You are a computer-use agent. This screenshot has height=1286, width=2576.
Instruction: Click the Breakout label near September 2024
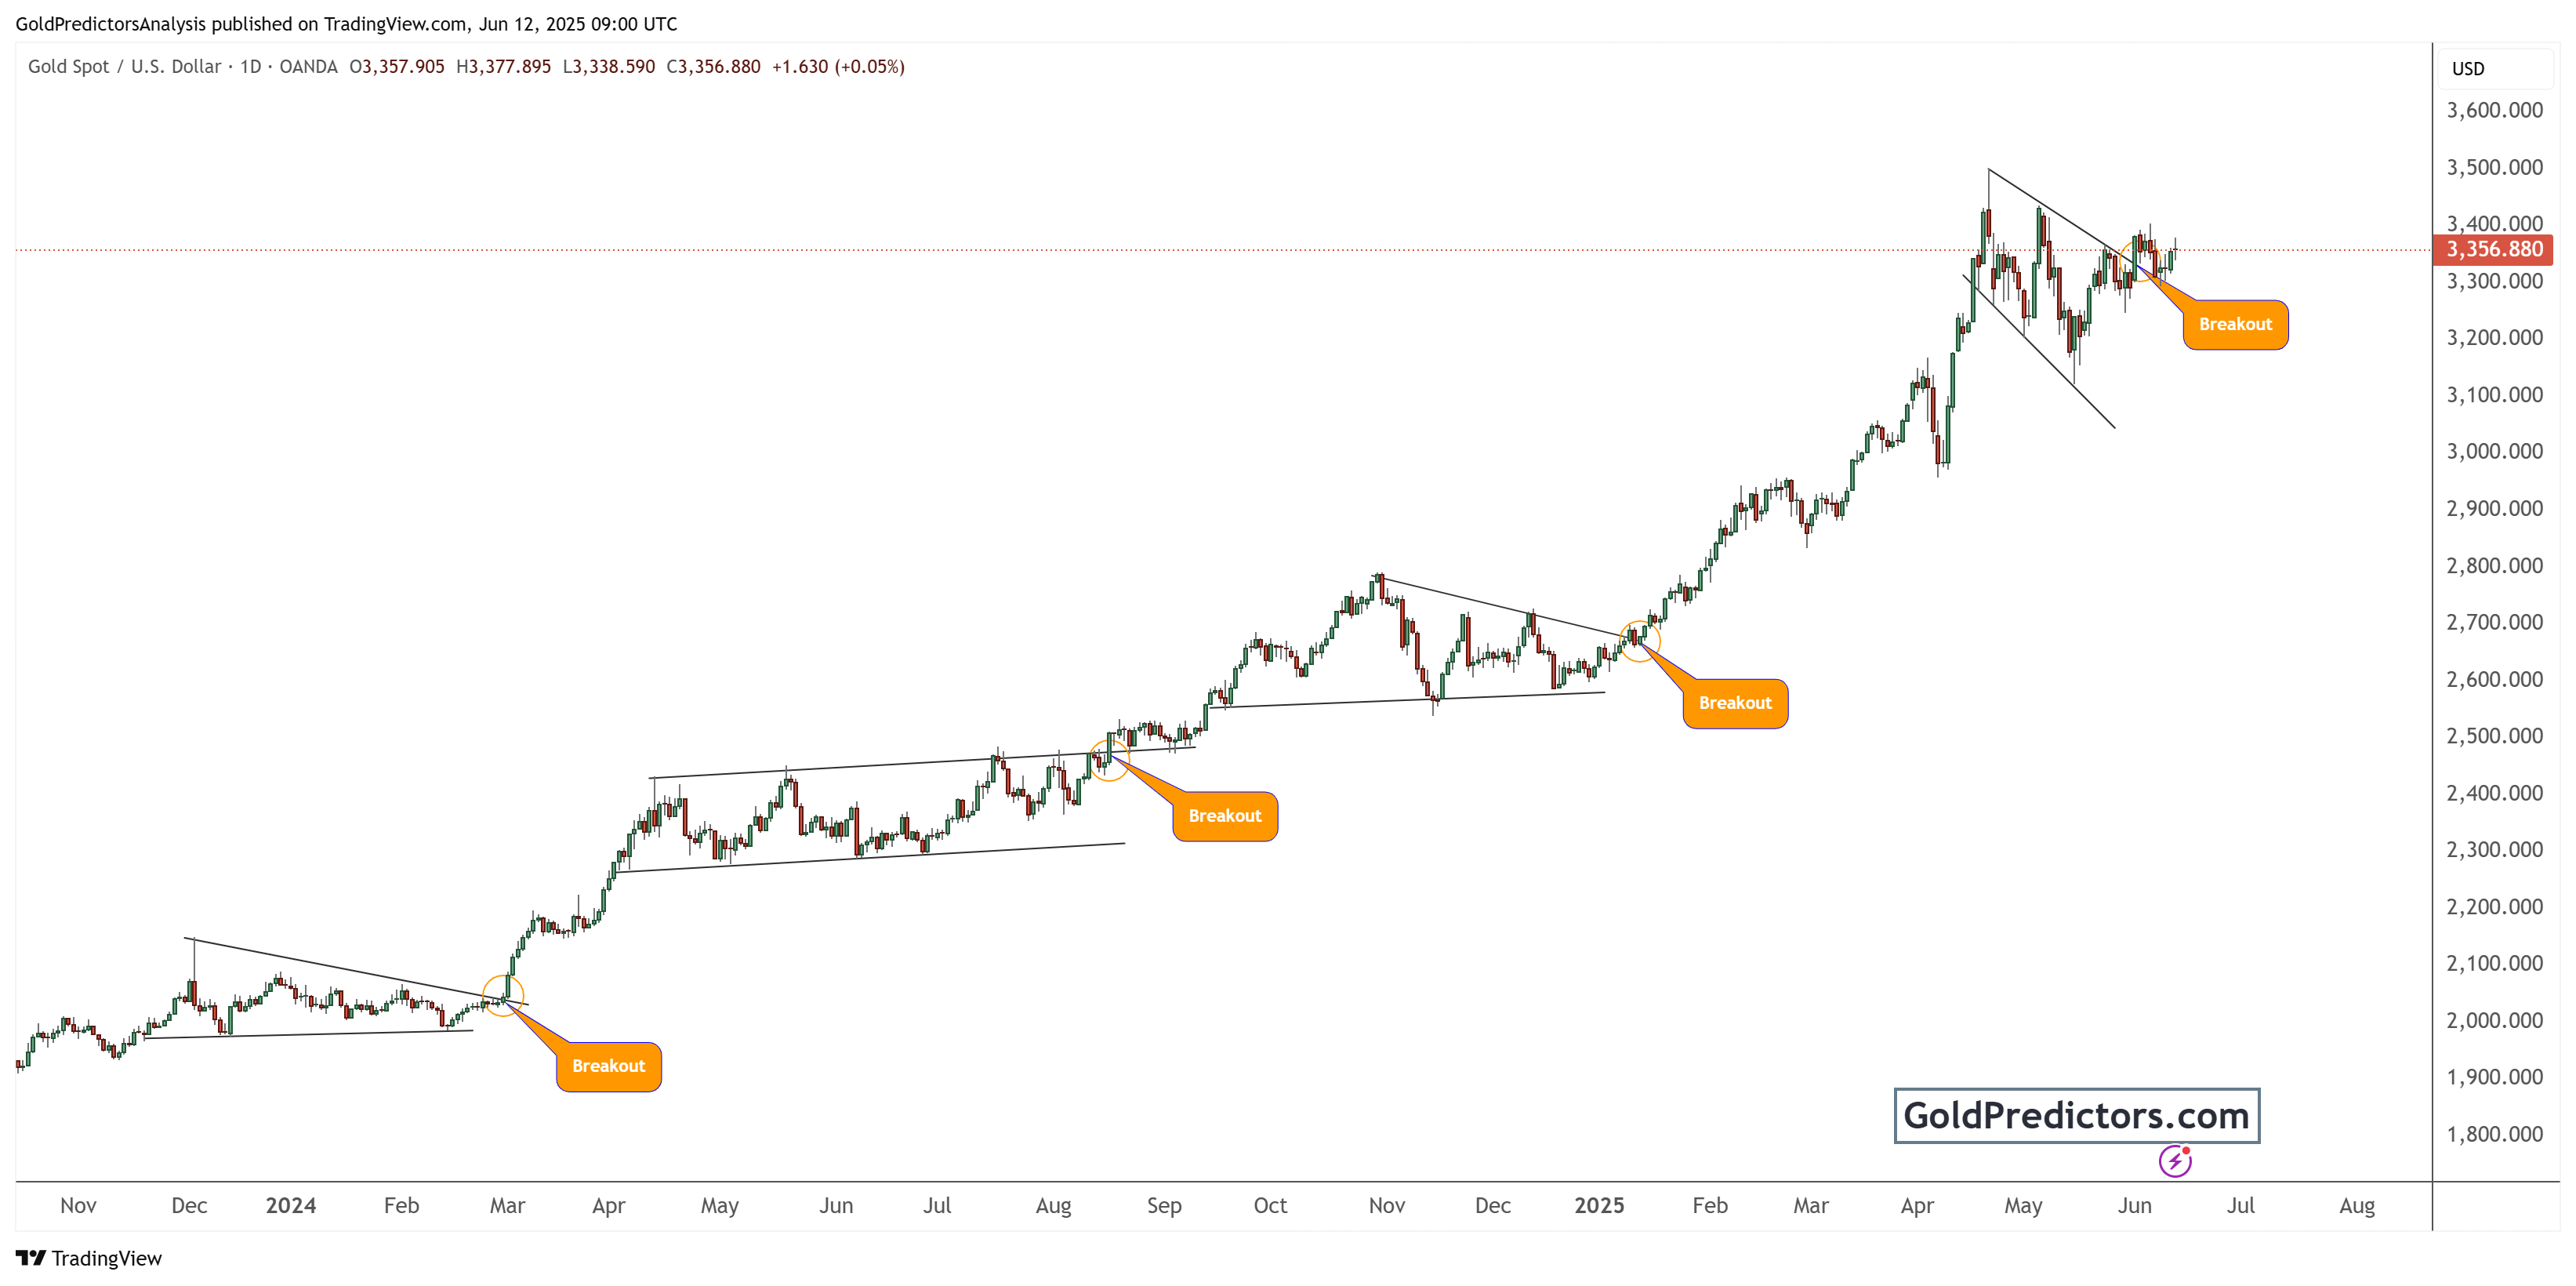tap(1225, 816)
